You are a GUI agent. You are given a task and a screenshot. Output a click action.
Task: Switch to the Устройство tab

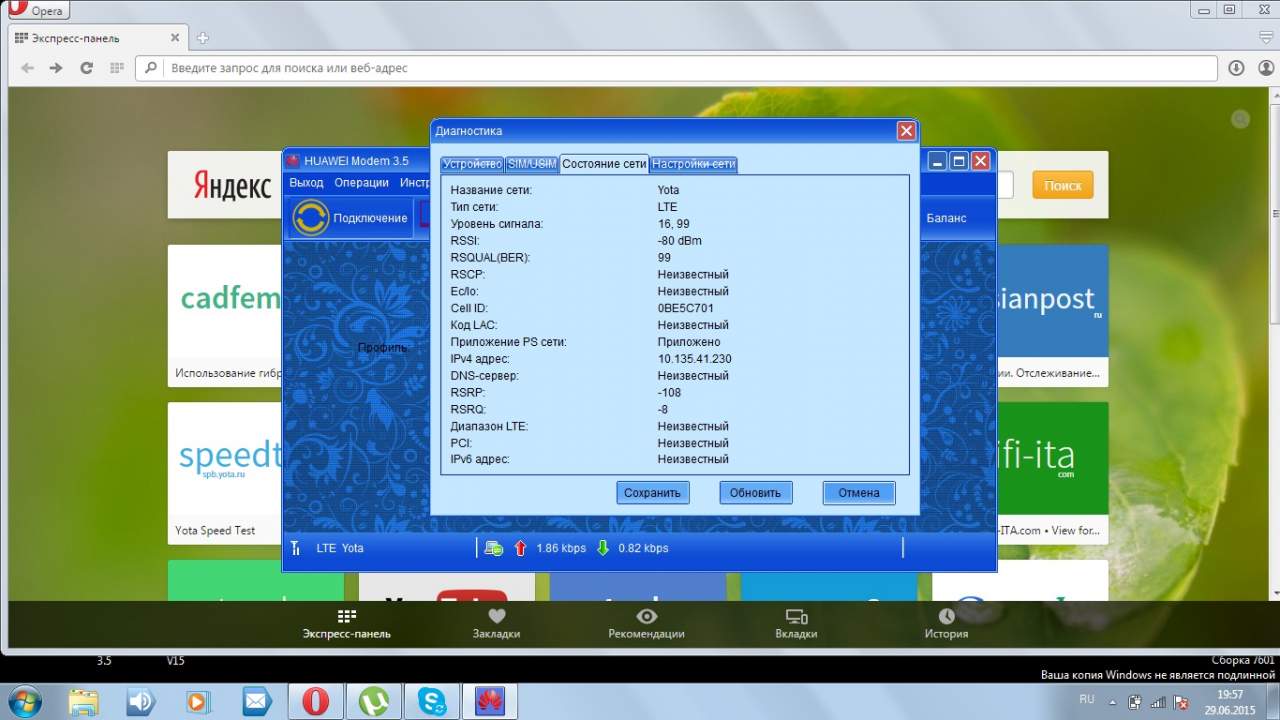pyautogui.click(x=472, y=164)
